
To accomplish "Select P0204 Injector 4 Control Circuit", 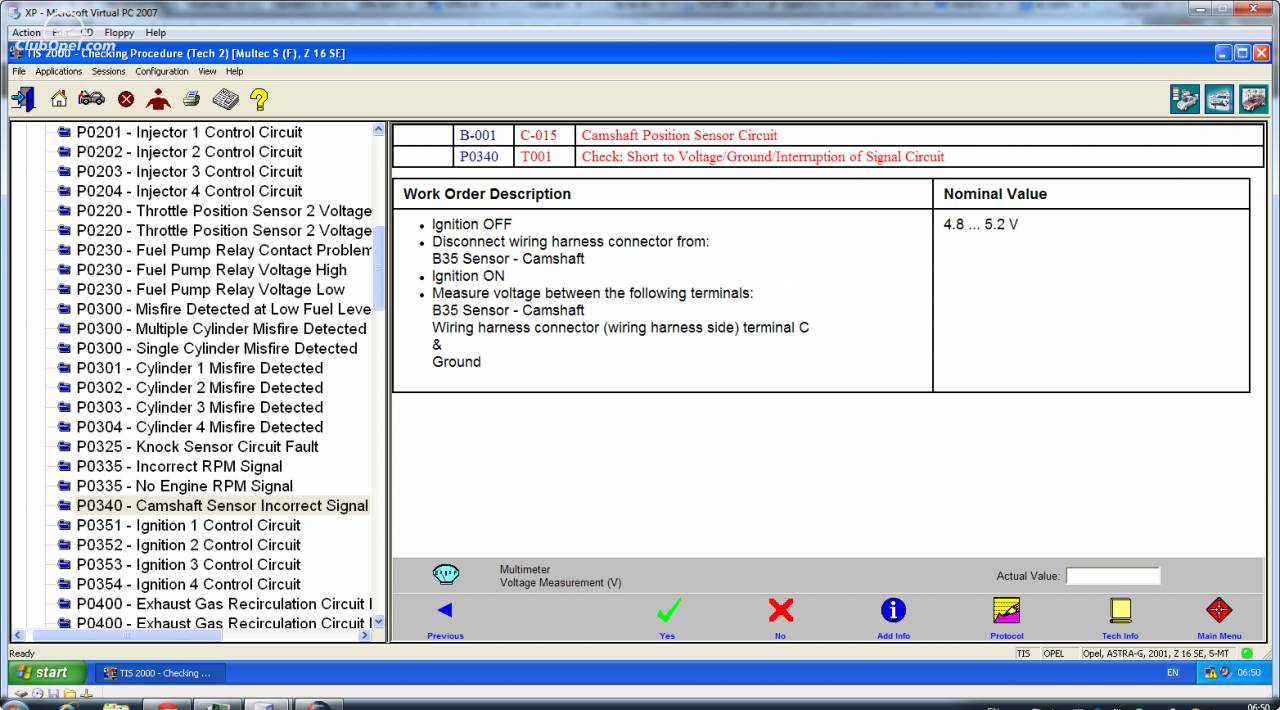I will click(x=189, y=191).
